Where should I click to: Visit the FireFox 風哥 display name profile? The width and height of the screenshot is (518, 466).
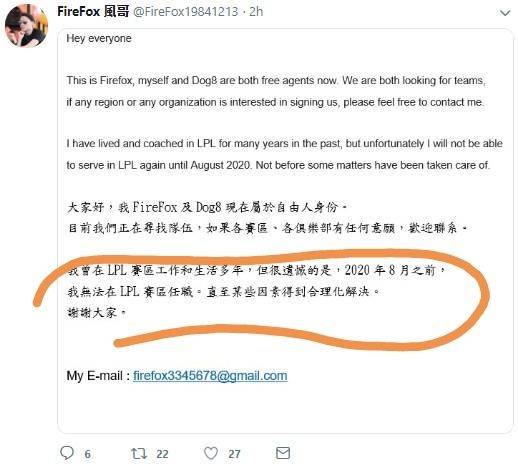pos(93,12)
